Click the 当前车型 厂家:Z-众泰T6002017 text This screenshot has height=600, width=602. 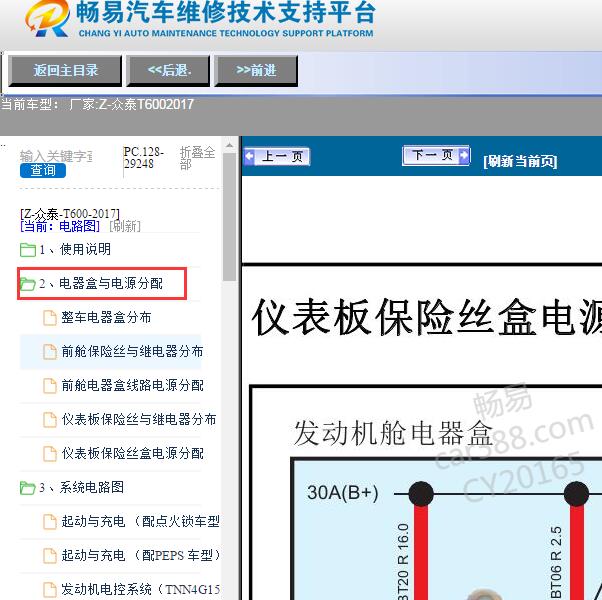[98, 104]
